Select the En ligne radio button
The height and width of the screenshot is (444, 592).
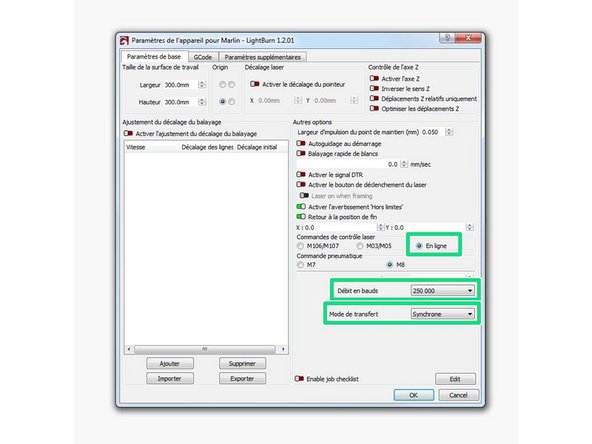coord(419,246)
